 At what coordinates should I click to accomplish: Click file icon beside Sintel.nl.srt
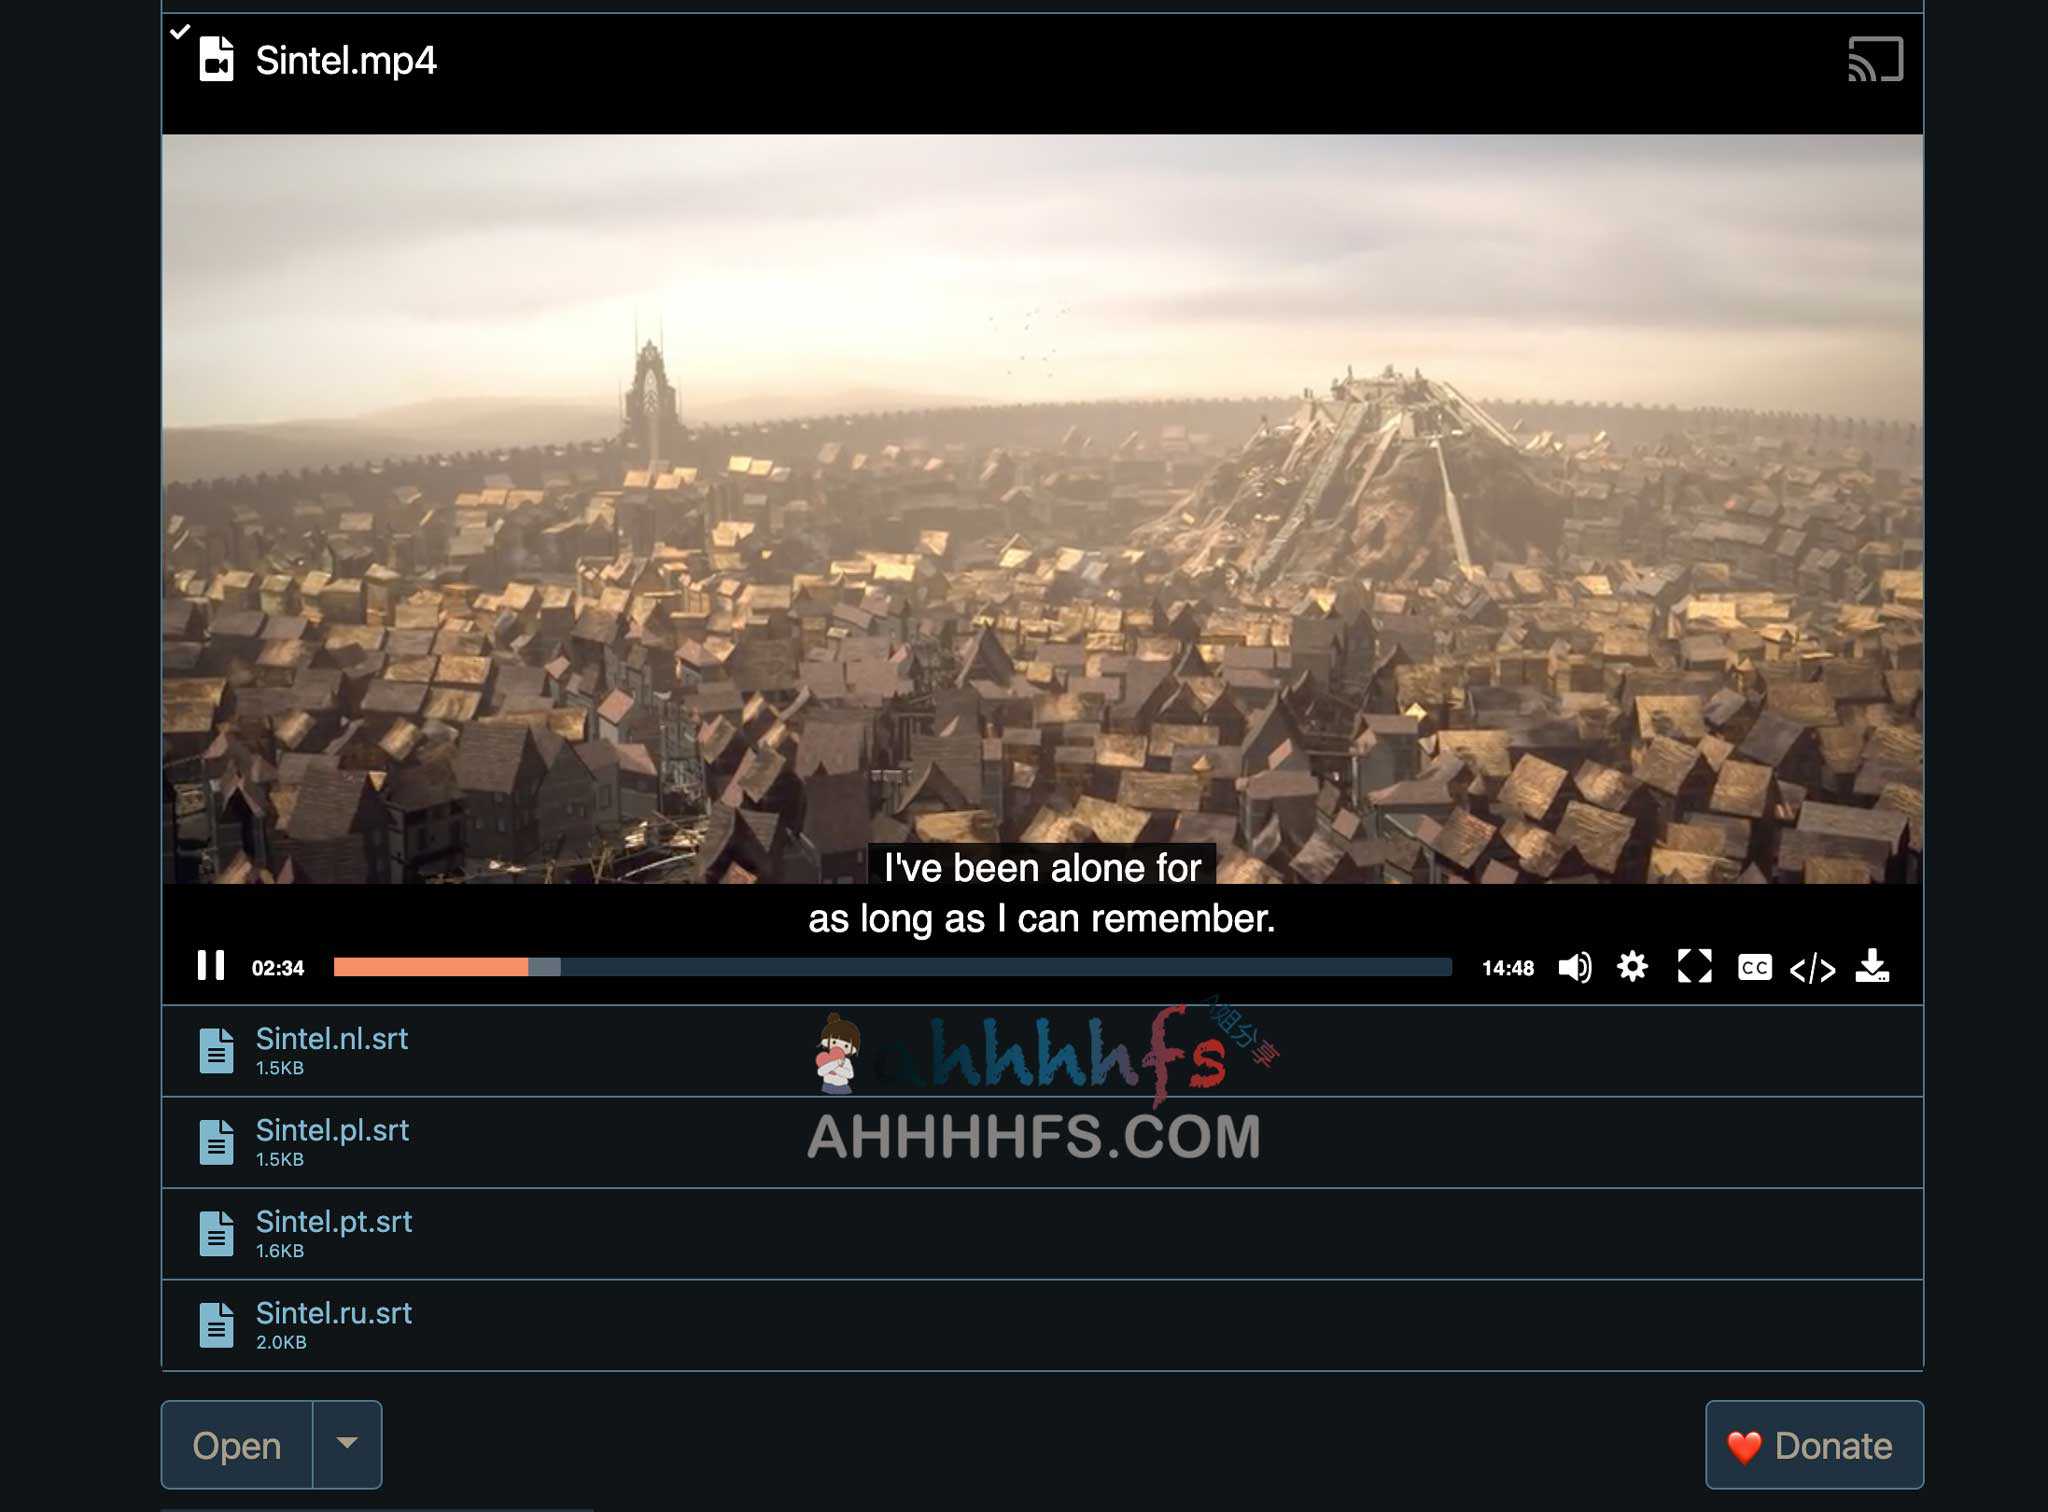[216, 1050]
